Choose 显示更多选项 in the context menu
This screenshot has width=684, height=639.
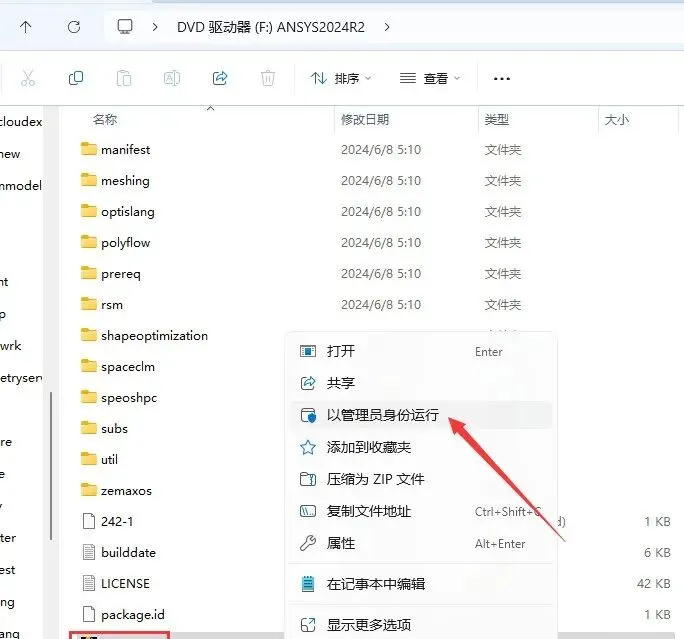click(421, 625)
